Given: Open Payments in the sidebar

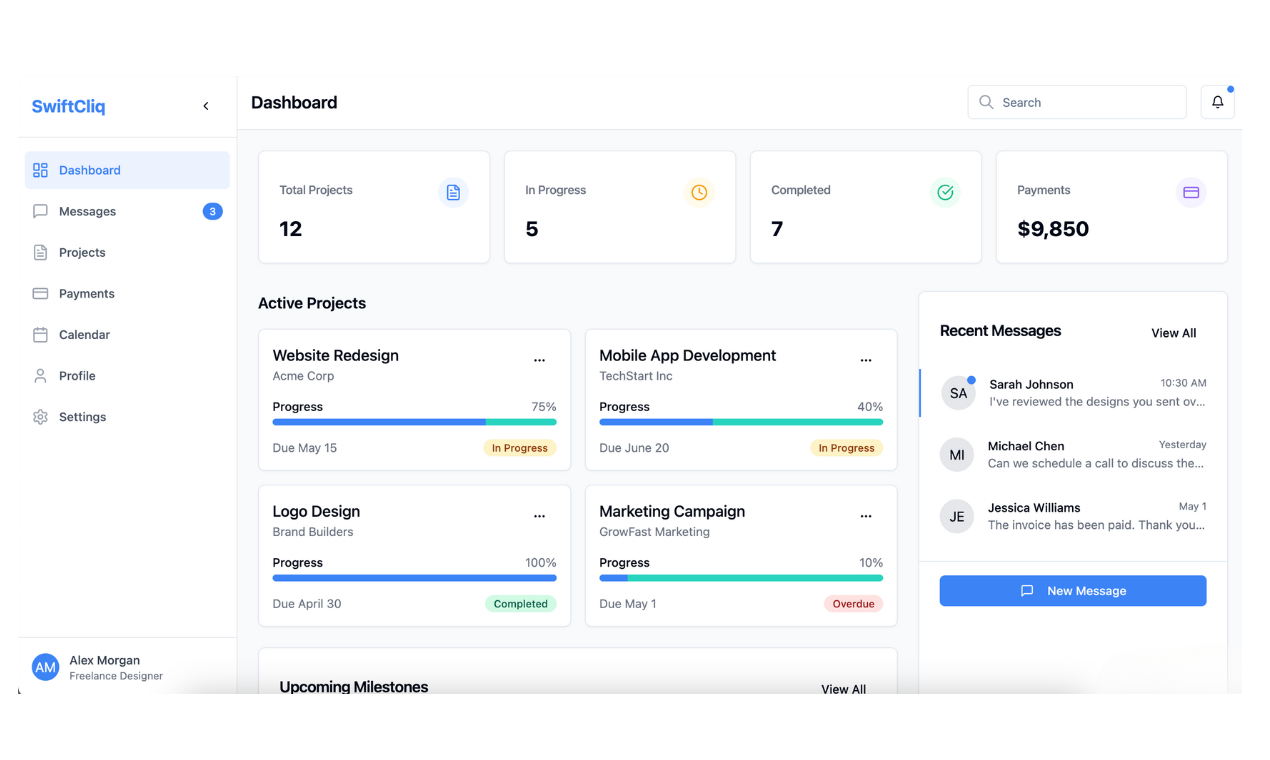Looking at the screenshot, I should click(x=127, y=293).
